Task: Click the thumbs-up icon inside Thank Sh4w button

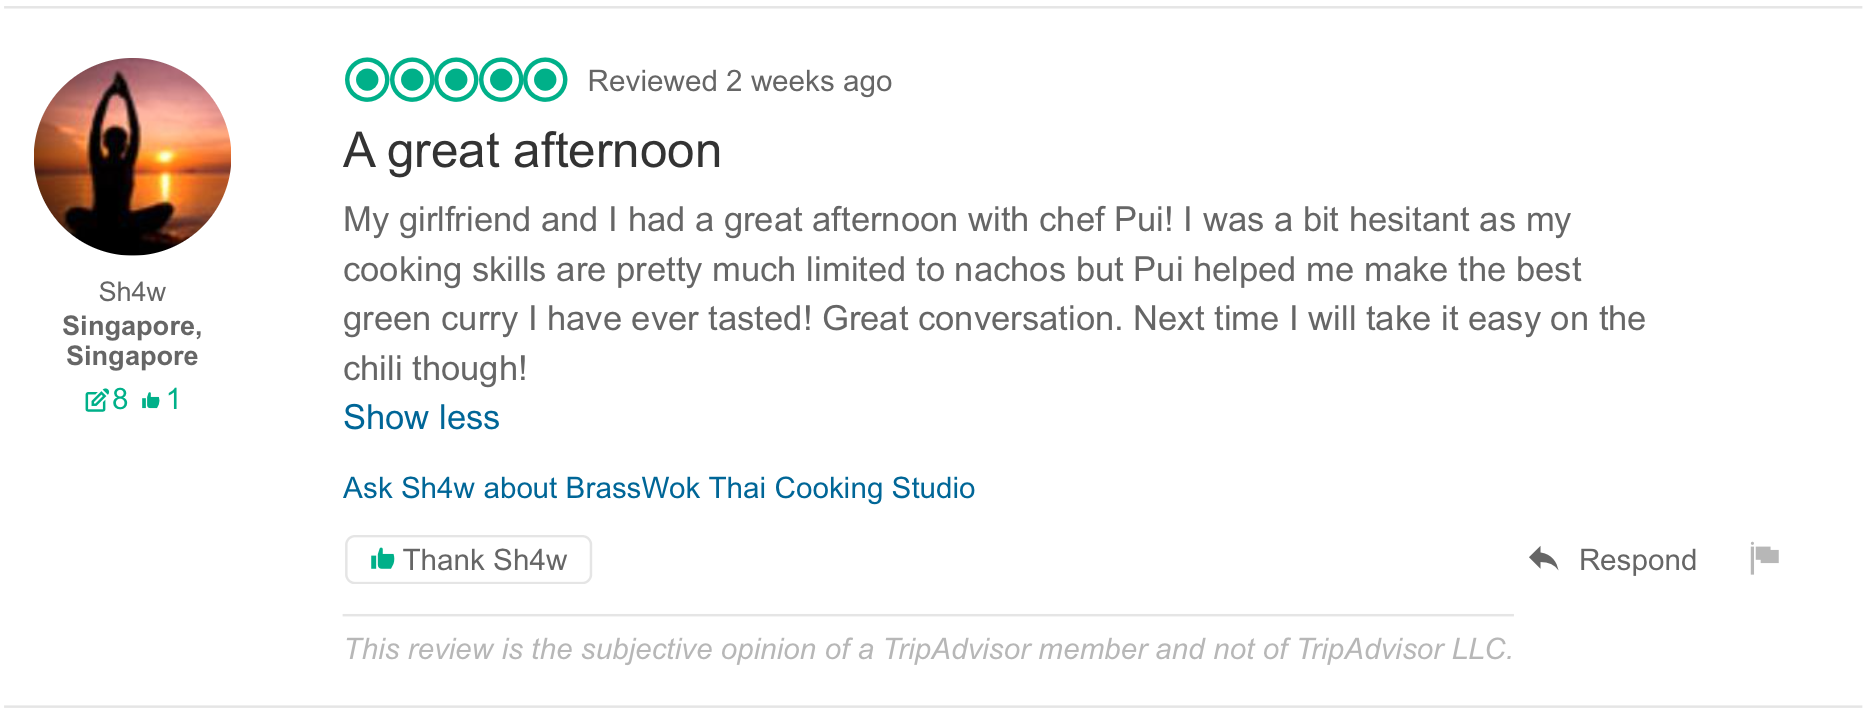Action: coord(382,559)
